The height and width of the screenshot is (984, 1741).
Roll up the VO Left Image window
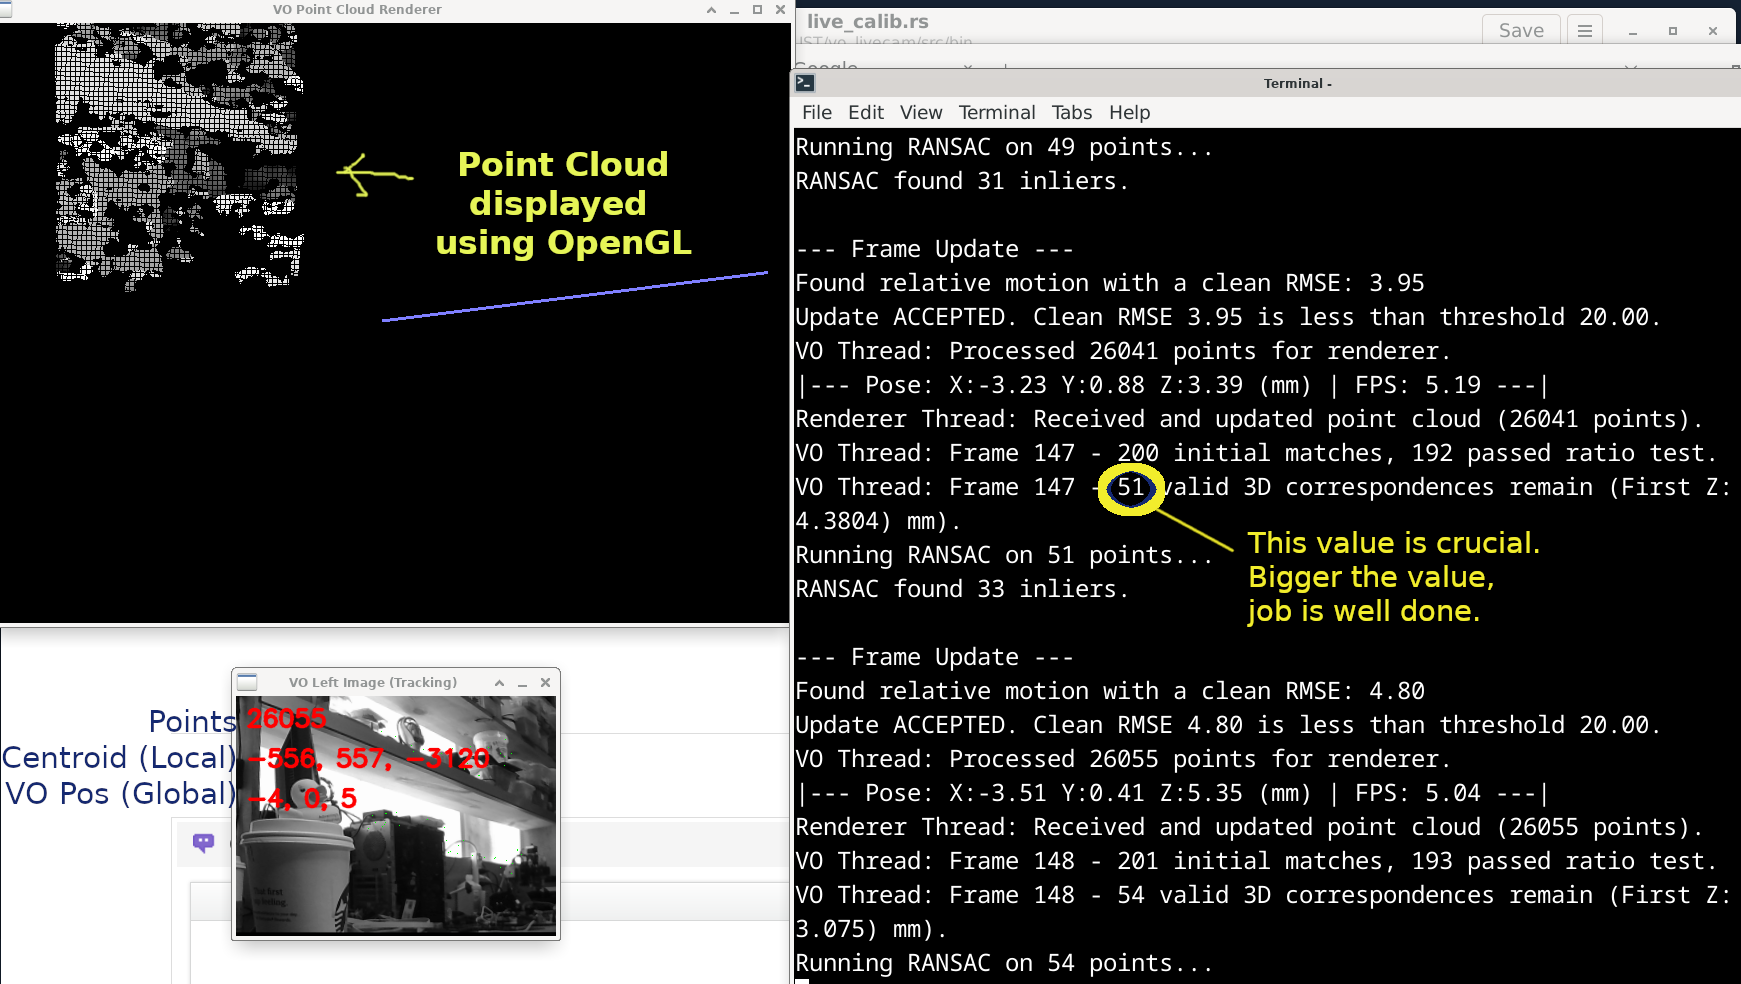pyautogui.click(x=499, y=682)
